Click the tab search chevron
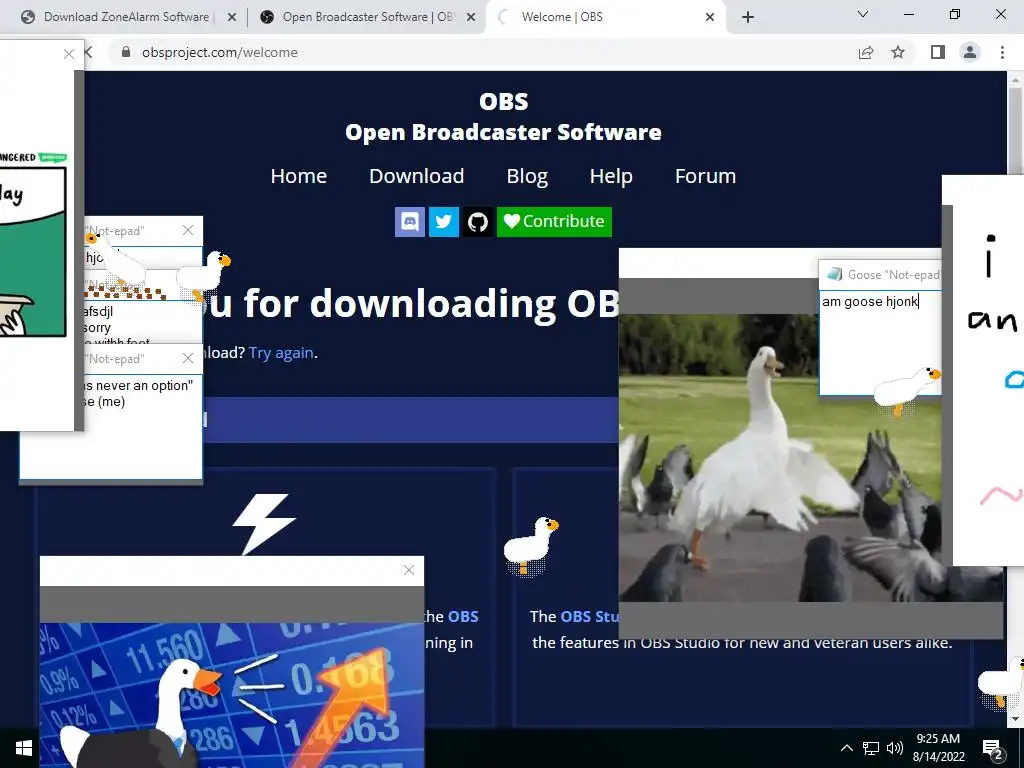This screenshot has height=768, width=1024. (863, 14)
